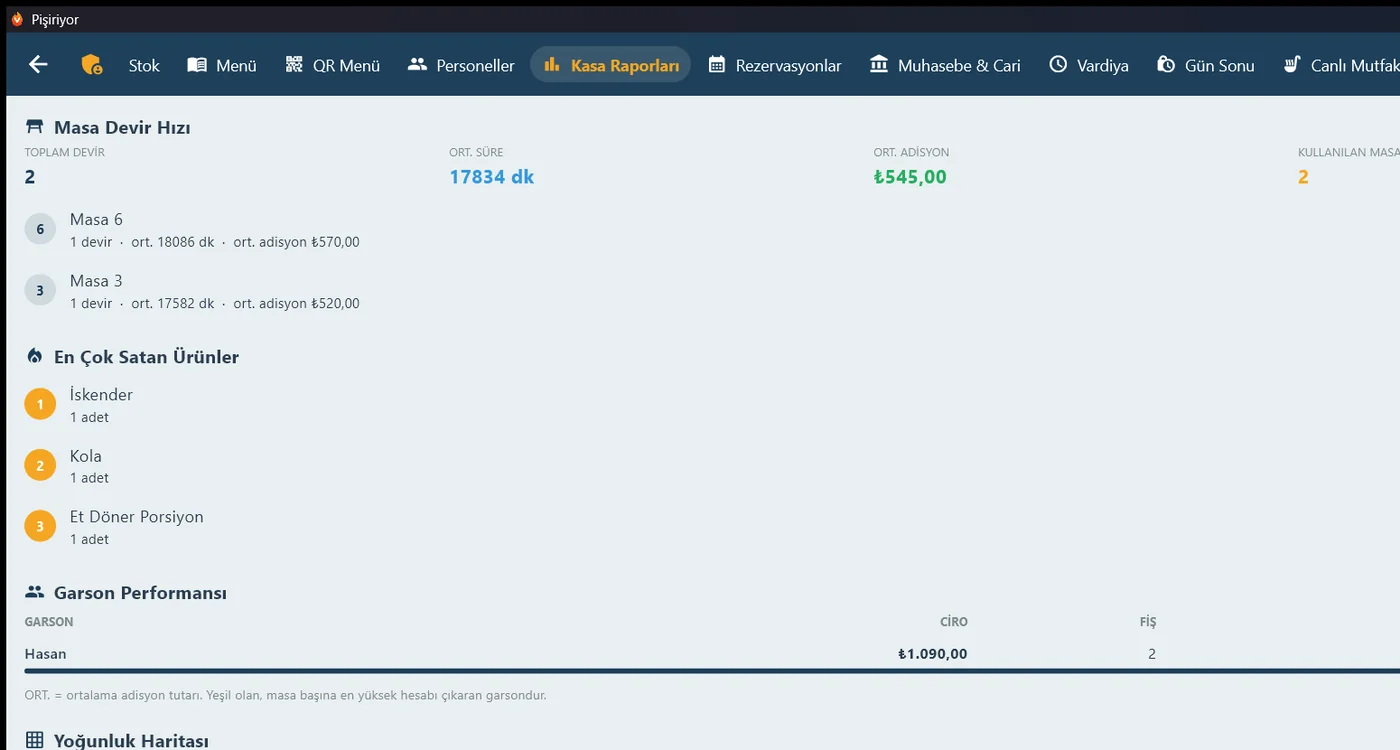Screen dimensions: 1400x750
Task: Select the Kasa Raporları tab
Action: pos(610,65)
